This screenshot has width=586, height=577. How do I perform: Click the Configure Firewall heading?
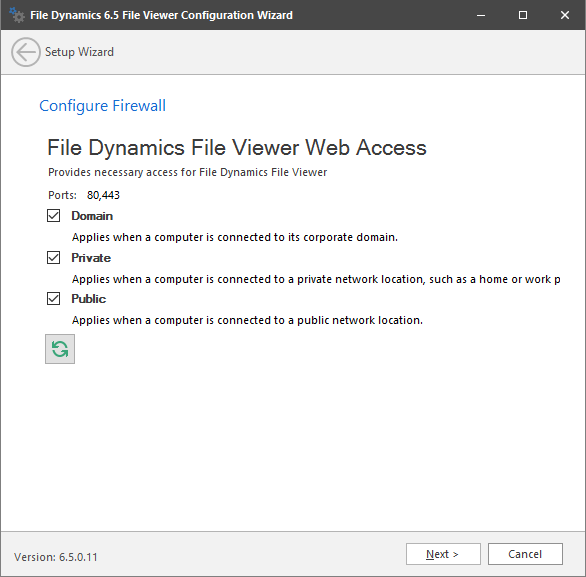click(x=102, y=106)
